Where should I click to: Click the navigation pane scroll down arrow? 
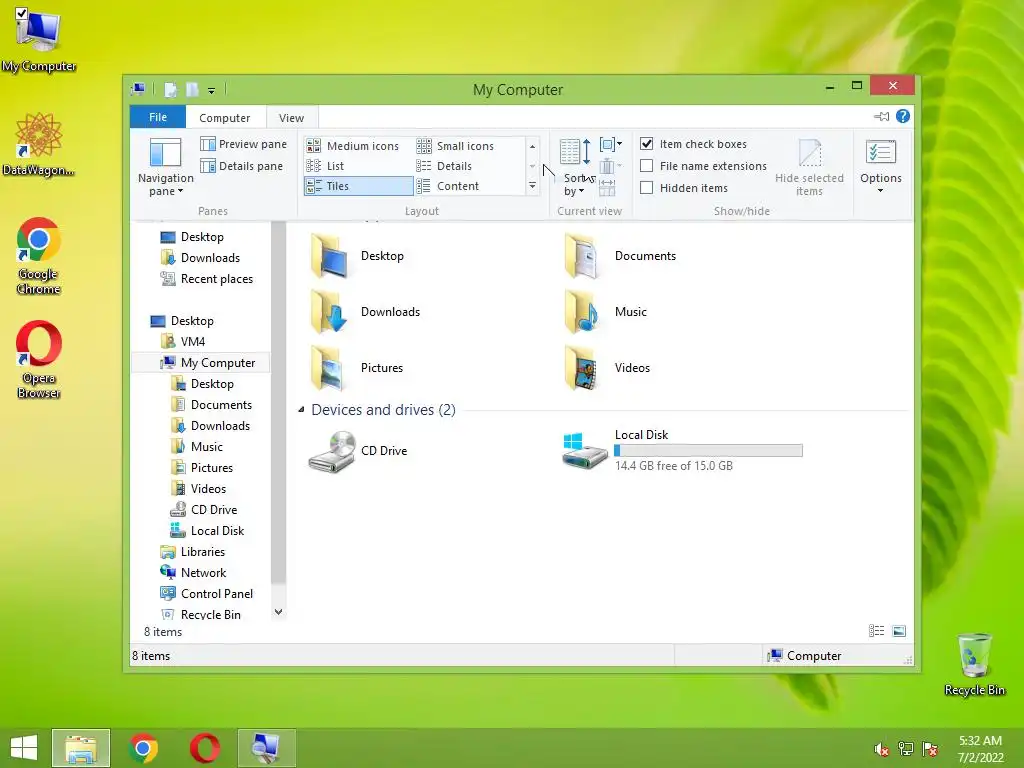(279, 613)
